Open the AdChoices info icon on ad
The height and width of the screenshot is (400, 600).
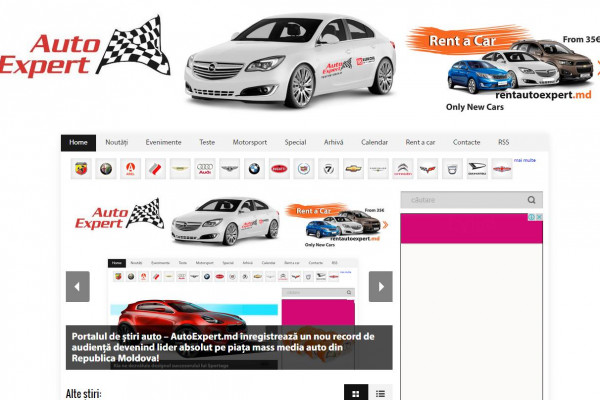tap(532, 217)
